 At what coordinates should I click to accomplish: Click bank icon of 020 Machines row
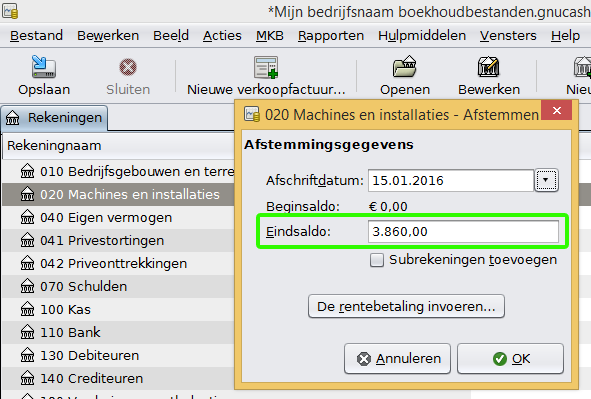click(x=27, y=194)
